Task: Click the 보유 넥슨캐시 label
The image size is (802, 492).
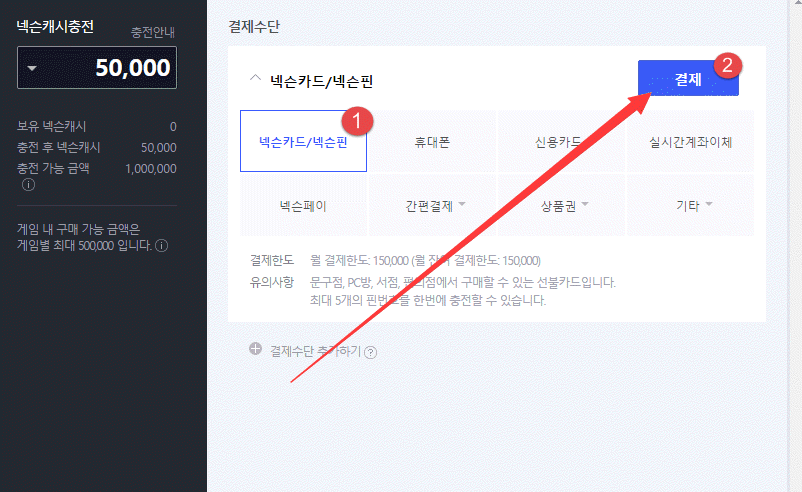Action: tap(51, 126)
